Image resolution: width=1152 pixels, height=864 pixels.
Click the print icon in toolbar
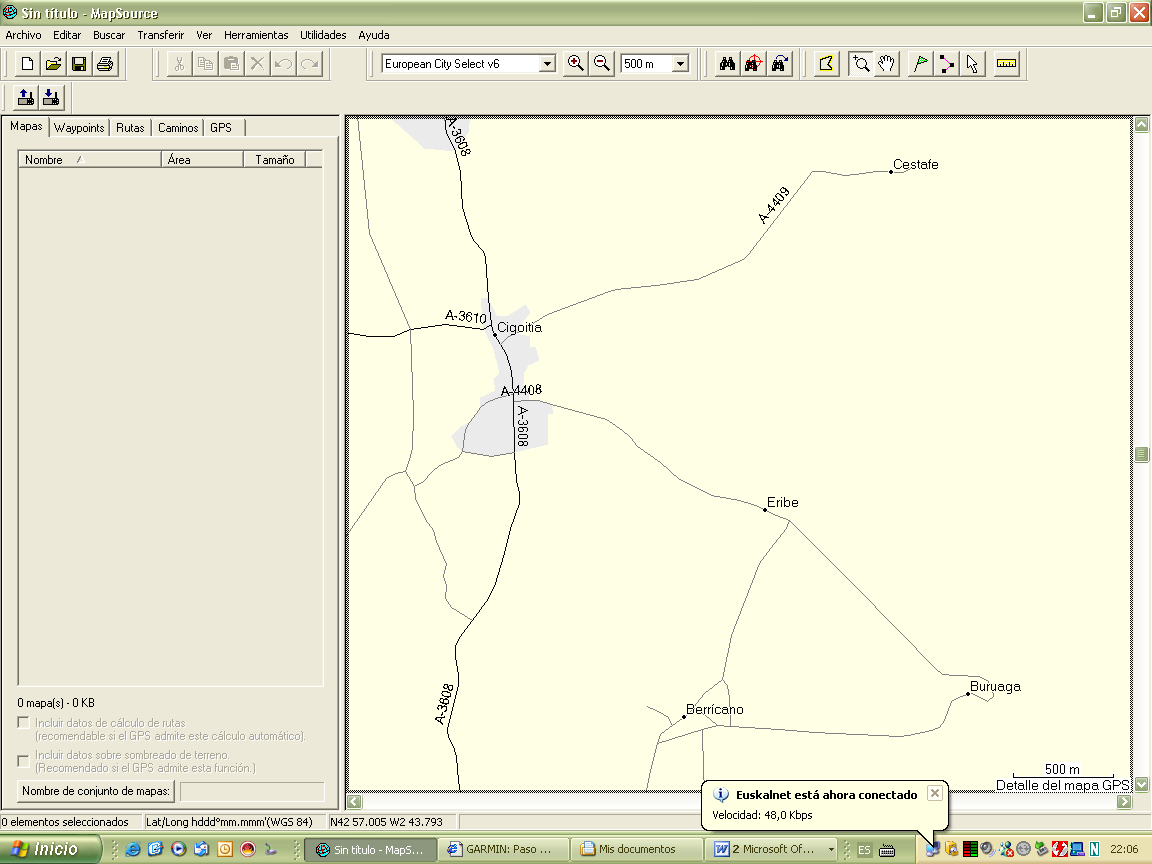[105, 64]
